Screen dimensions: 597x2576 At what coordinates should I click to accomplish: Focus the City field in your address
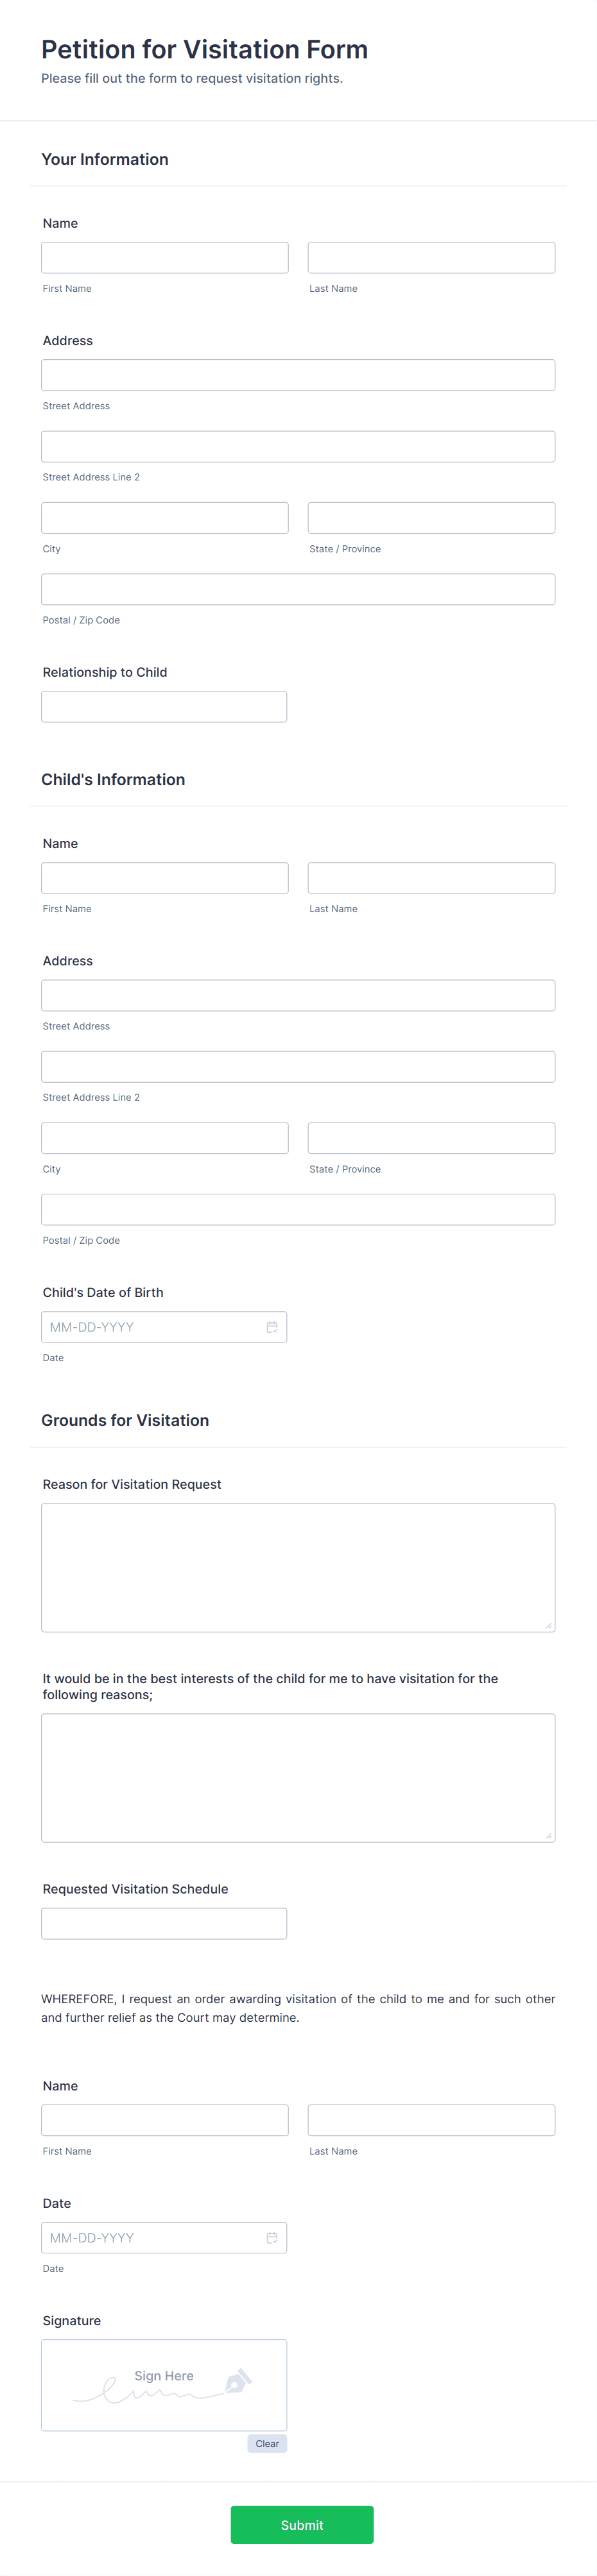165,518
